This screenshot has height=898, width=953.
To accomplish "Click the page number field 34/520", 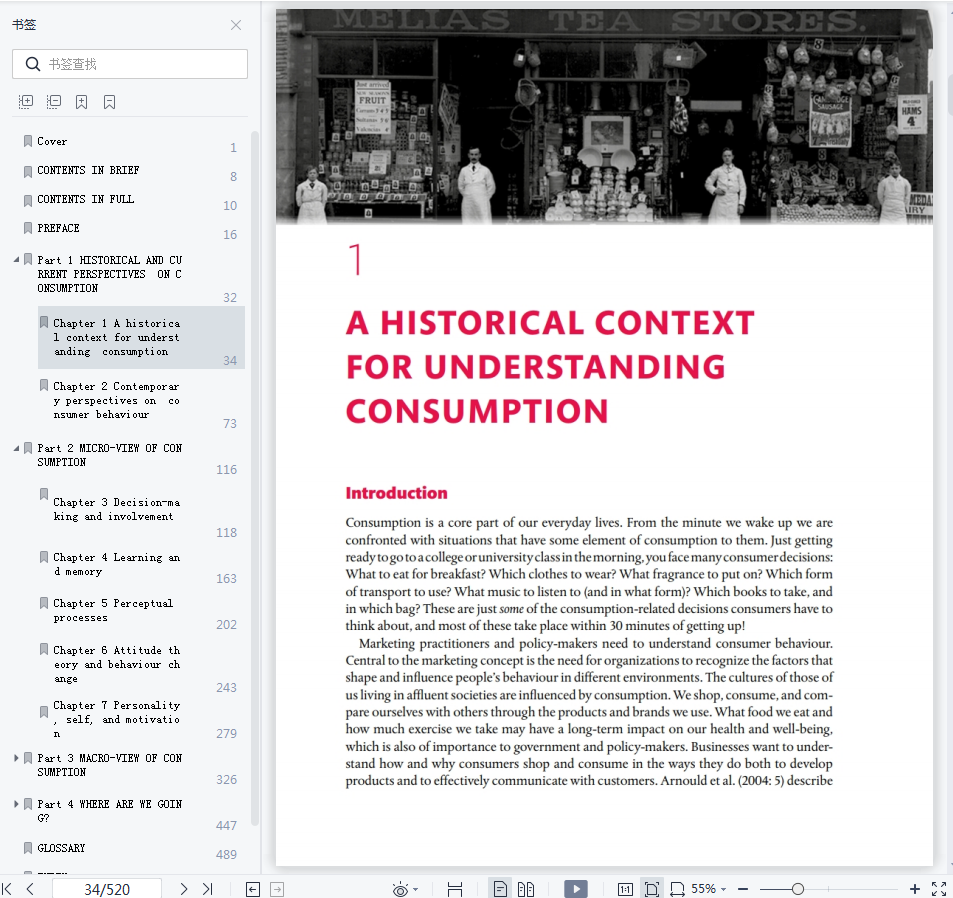I will (107, 889).
